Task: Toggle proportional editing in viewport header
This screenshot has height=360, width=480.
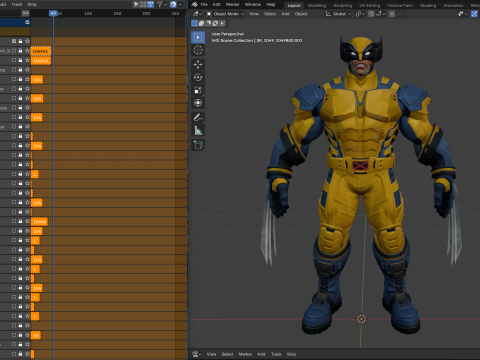Action: pyautogui.click(x=392, y=14)
